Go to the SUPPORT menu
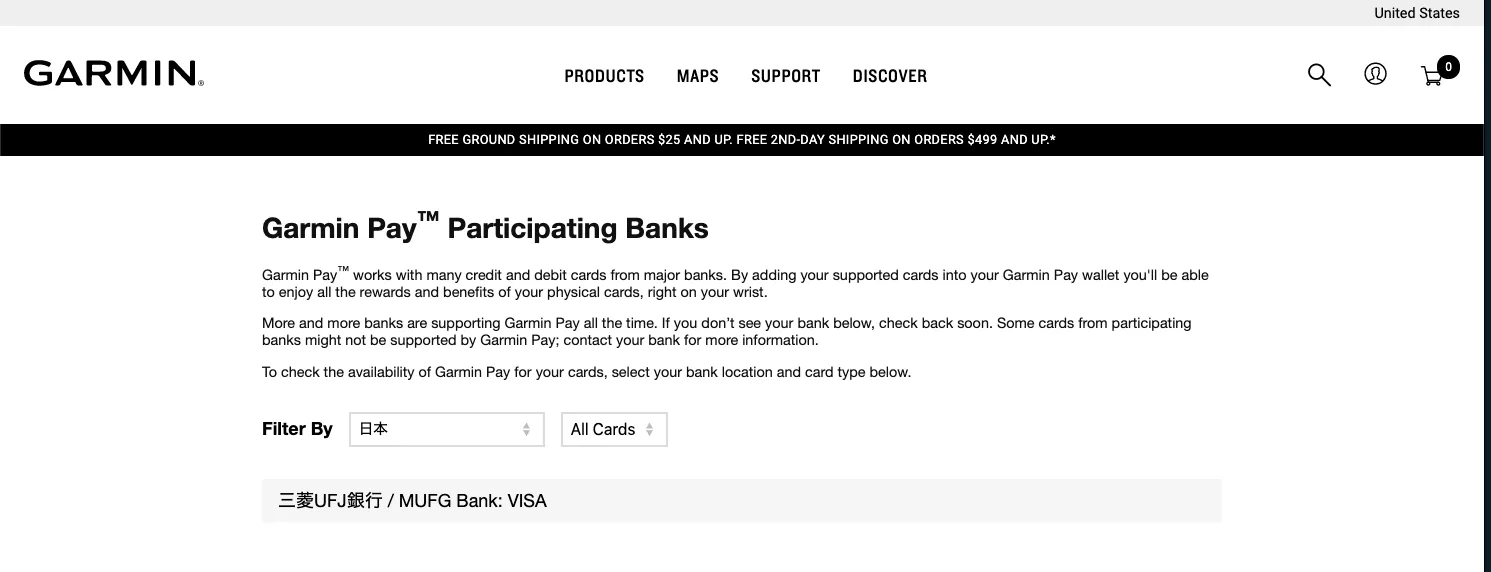The width and height of the screenshot is (1491, 572). pos(785,76)
